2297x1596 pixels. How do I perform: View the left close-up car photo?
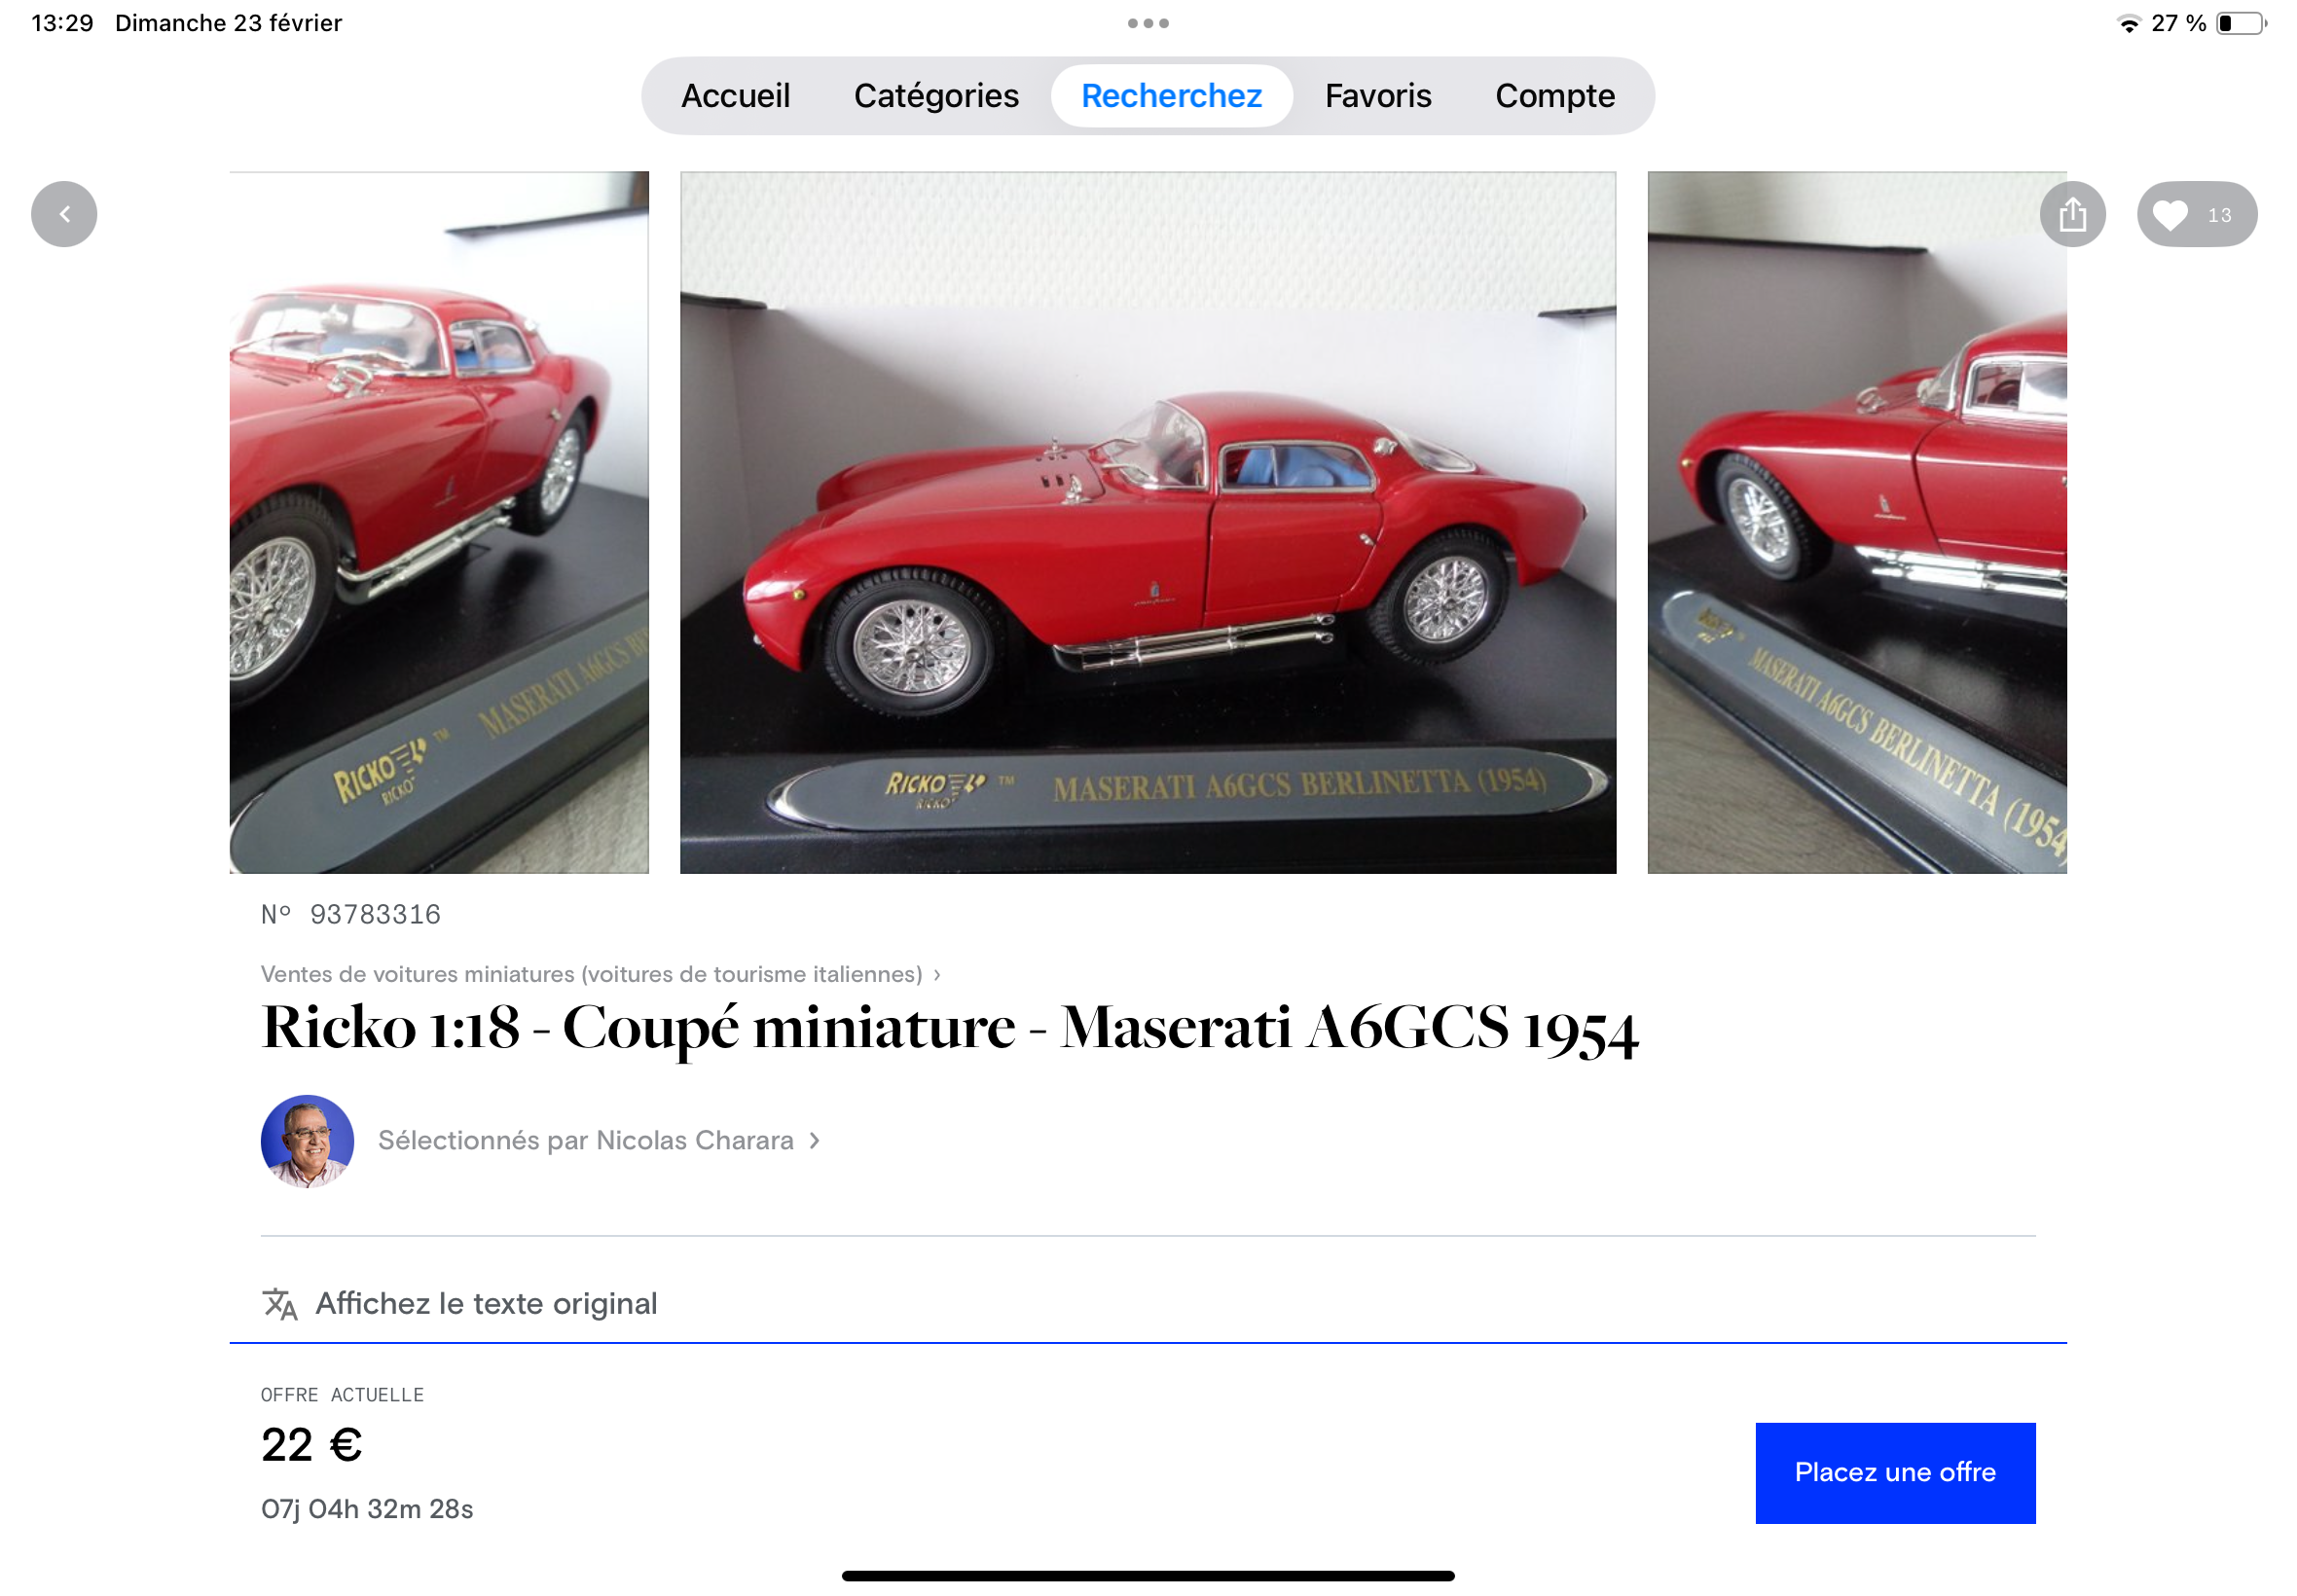(x=439, y=522)
